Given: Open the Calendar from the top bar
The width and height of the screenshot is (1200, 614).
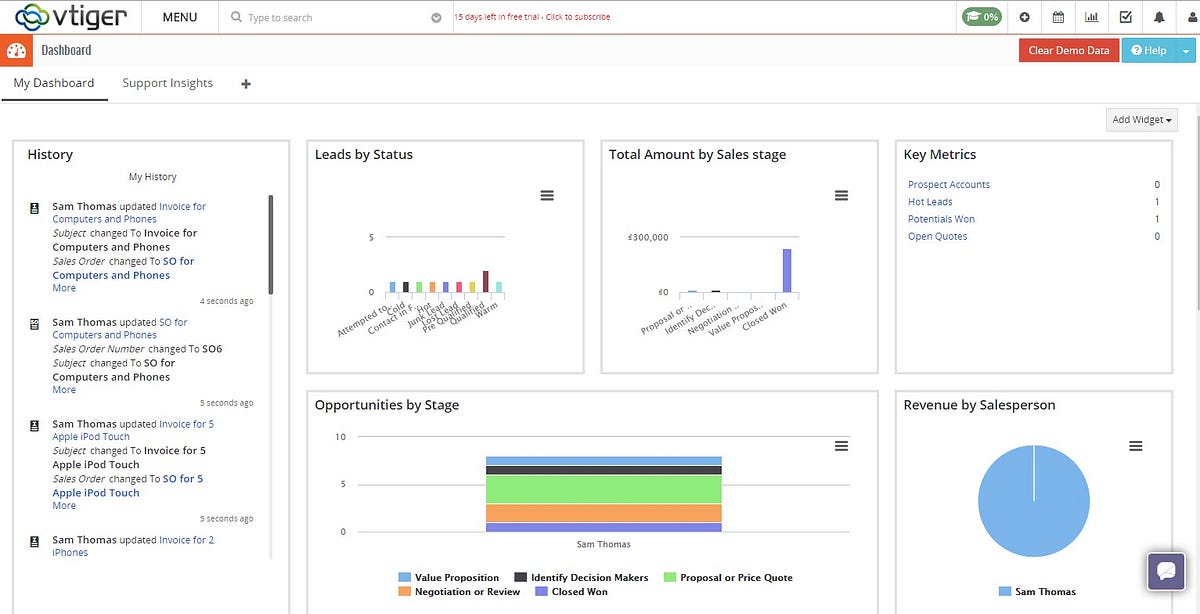Looking at the screenshot, I should [x=1058, y=17].
